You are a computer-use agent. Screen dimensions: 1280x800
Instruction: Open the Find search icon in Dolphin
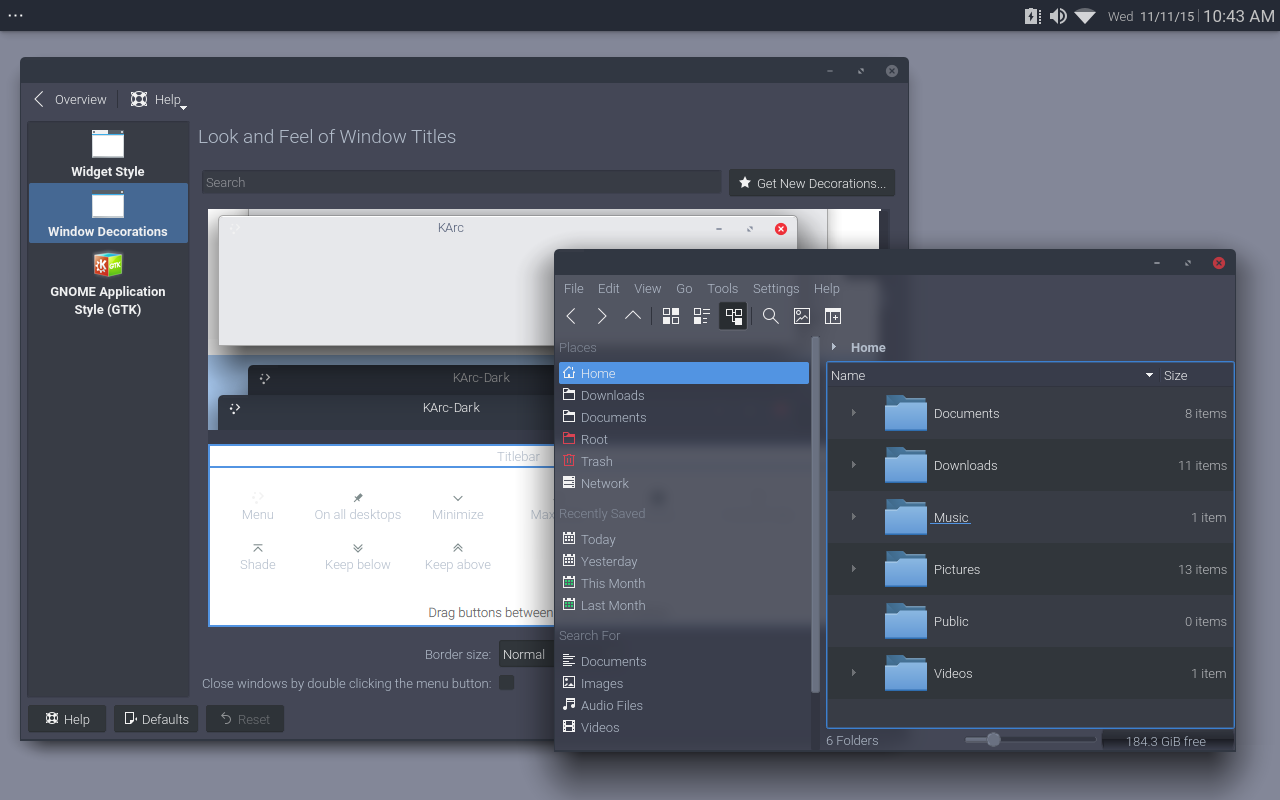[771, 316]
